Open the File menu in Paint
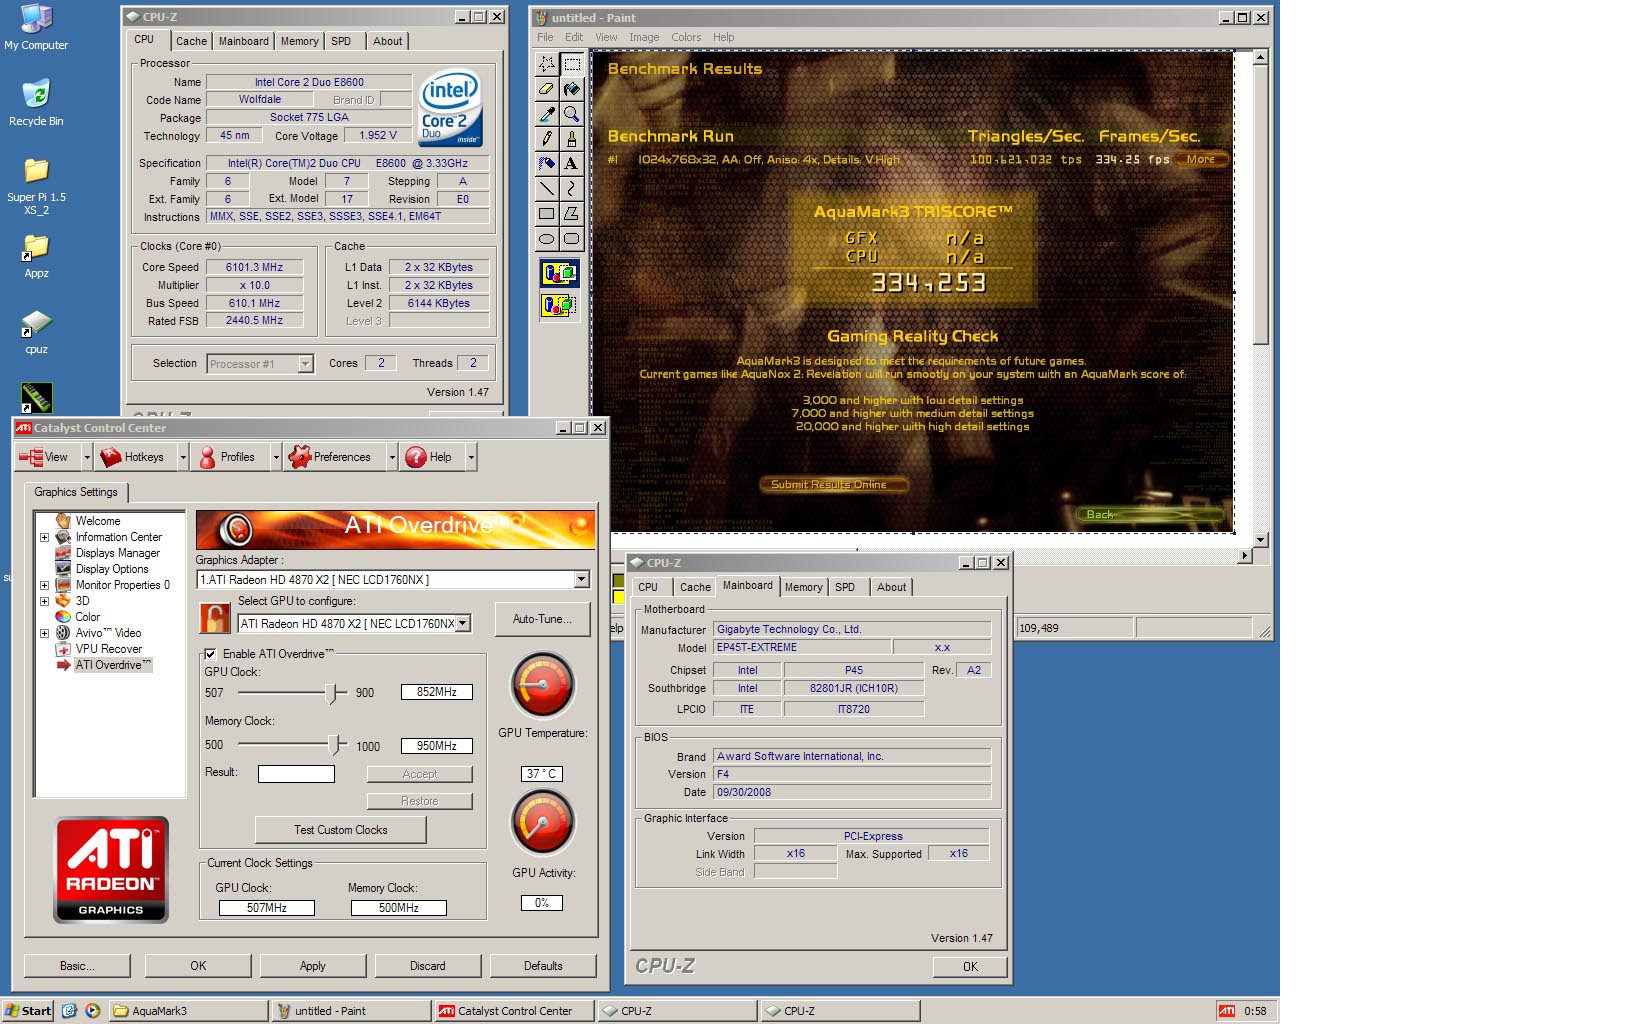Screen dimensions: 1651x1024 pos(545,37)
